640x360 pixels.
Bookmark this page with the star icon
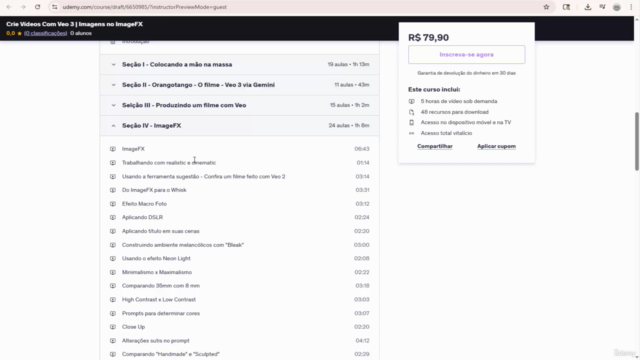tap(546, 7)
